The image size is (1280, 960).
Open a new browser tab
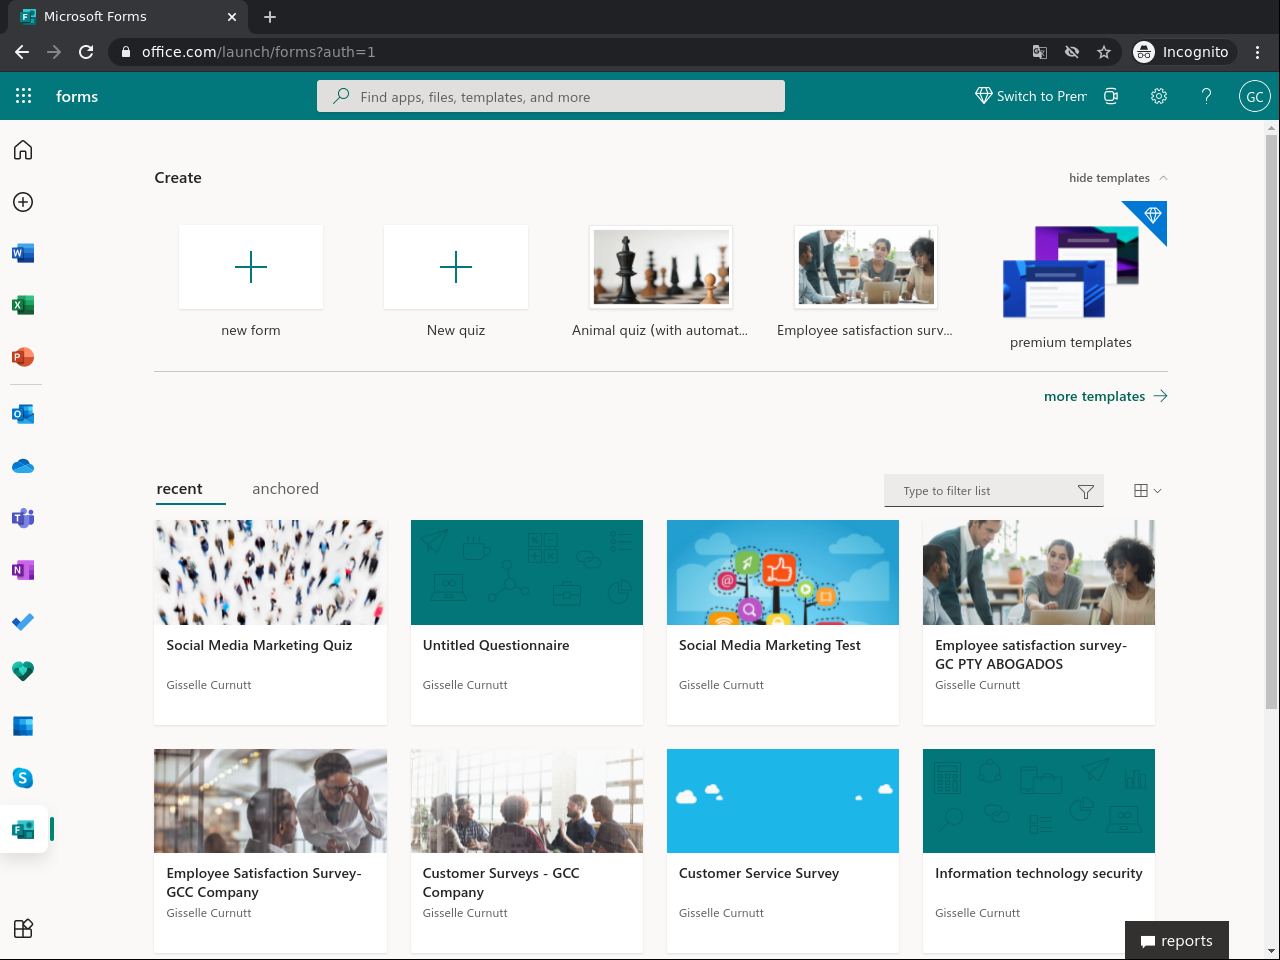[x=270, y=17]
